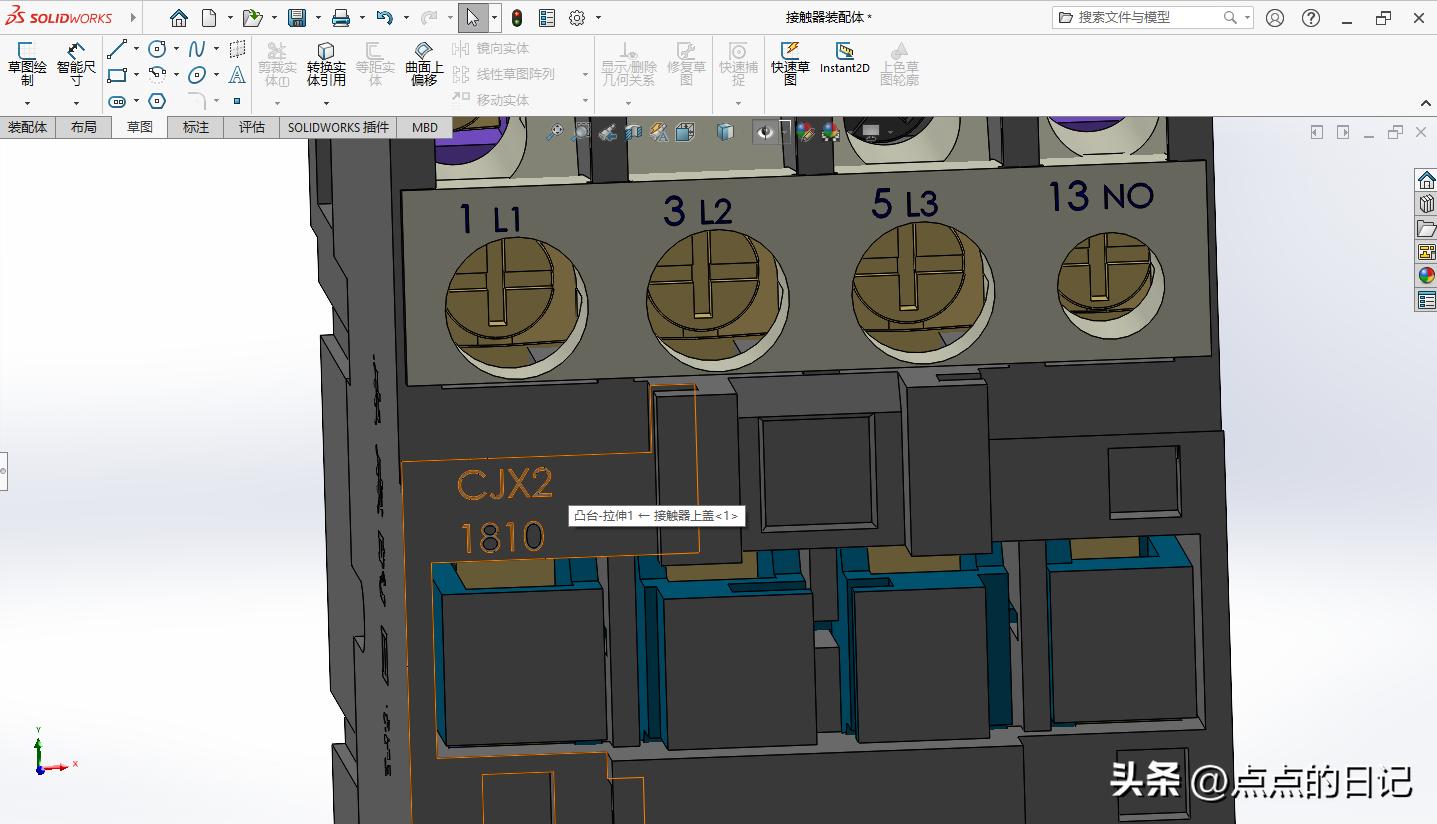The width and height of the screenshot is (1437, 824).
Task: Switch to the MBD tab
Action: [425, 127]
